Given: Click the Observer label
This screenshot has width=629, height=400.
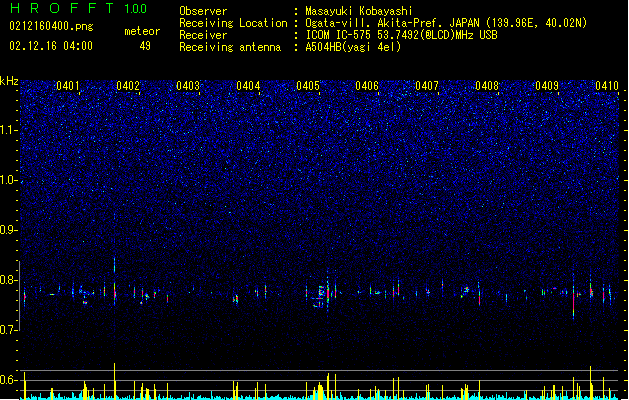Looking at the screenshot, I should click(203, 11).
